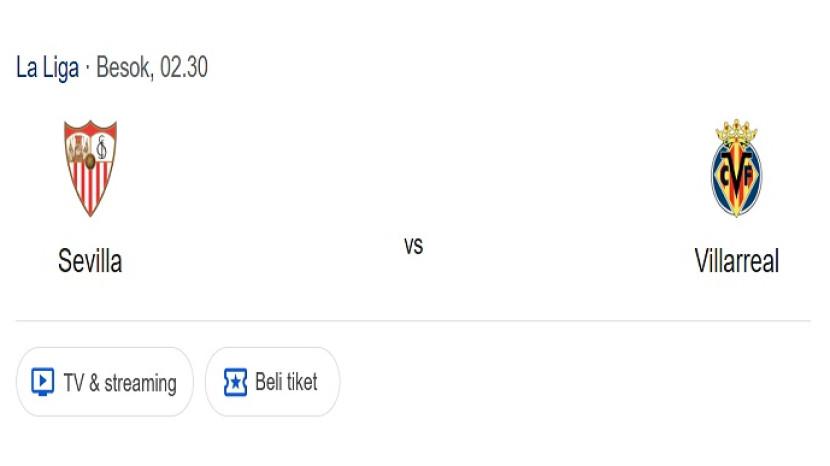
Task: Click the TV play icon
Action: [x=42, y=382]
